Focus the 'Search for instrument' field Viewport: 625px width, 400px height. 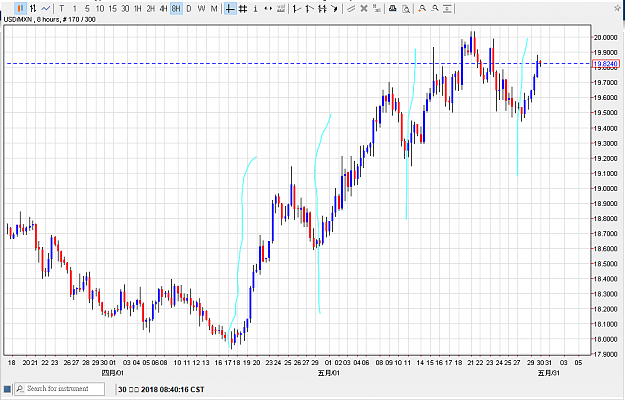coord(60,388)
